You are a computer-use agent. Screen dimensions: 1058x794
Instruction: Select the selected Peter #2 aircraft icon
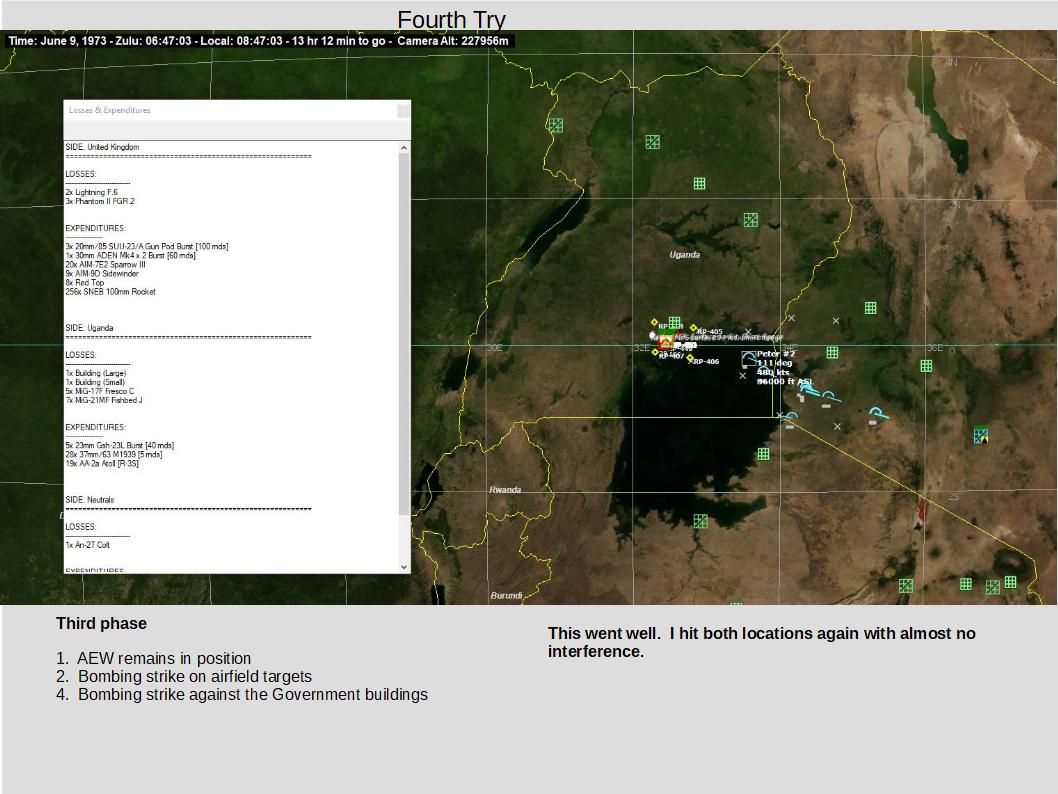tap(748, 358)
